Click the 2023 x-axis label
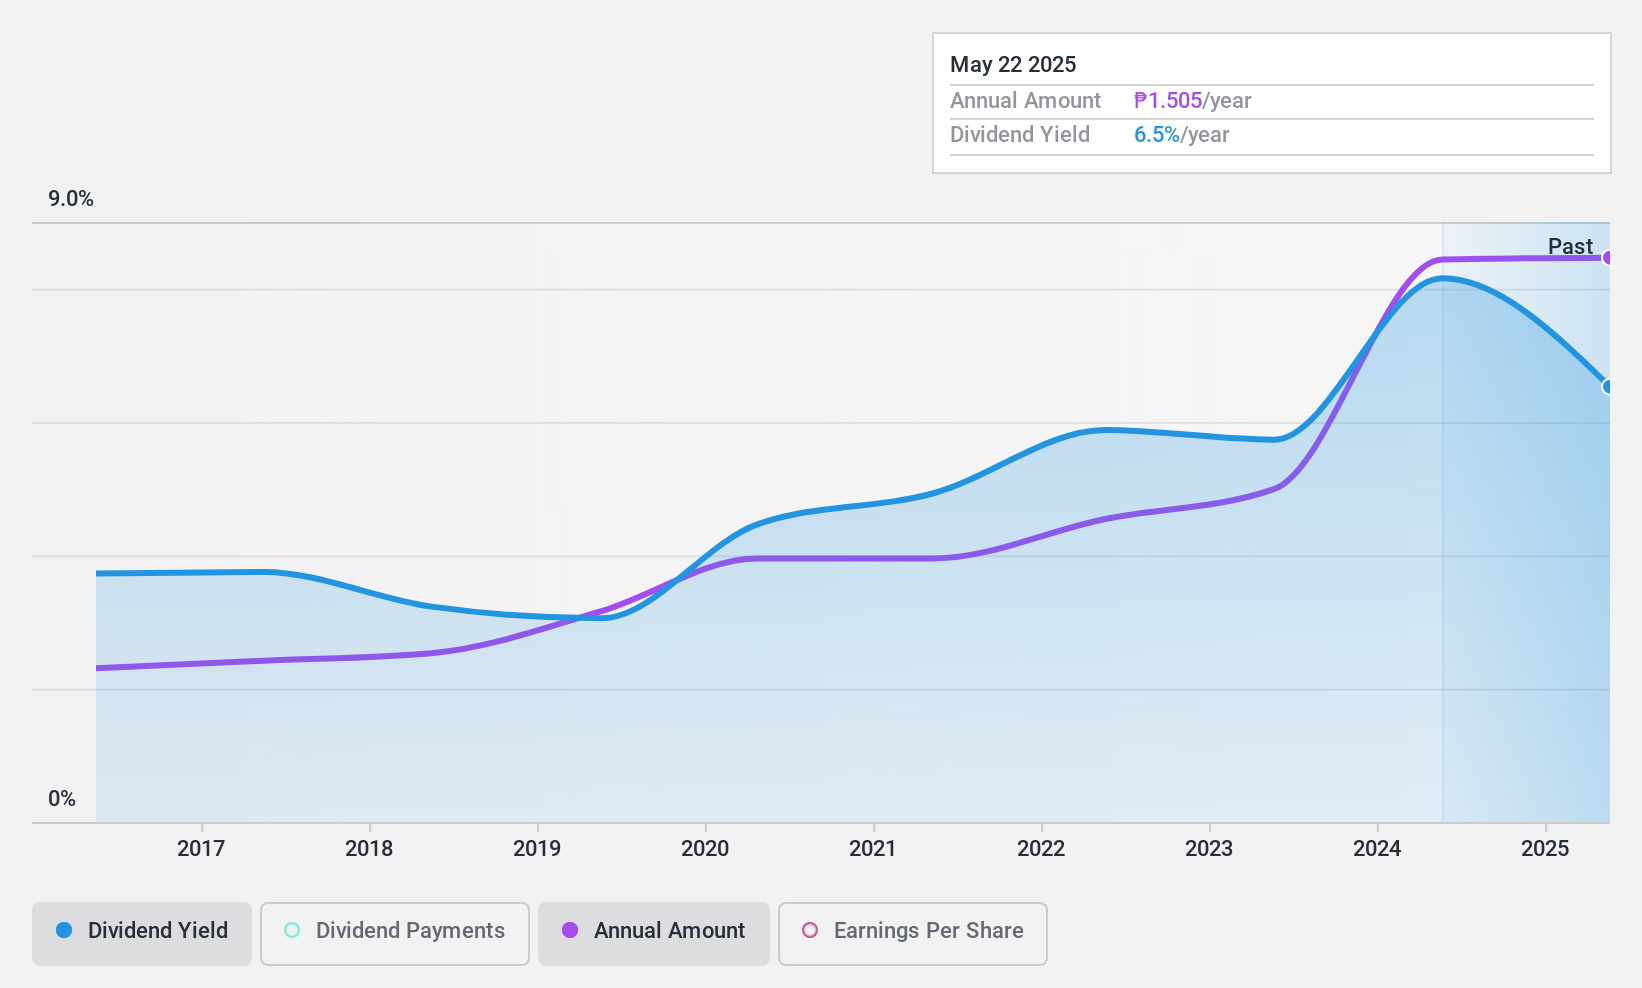Viewport: 1642px width, 988px height. coord(1209,849)
